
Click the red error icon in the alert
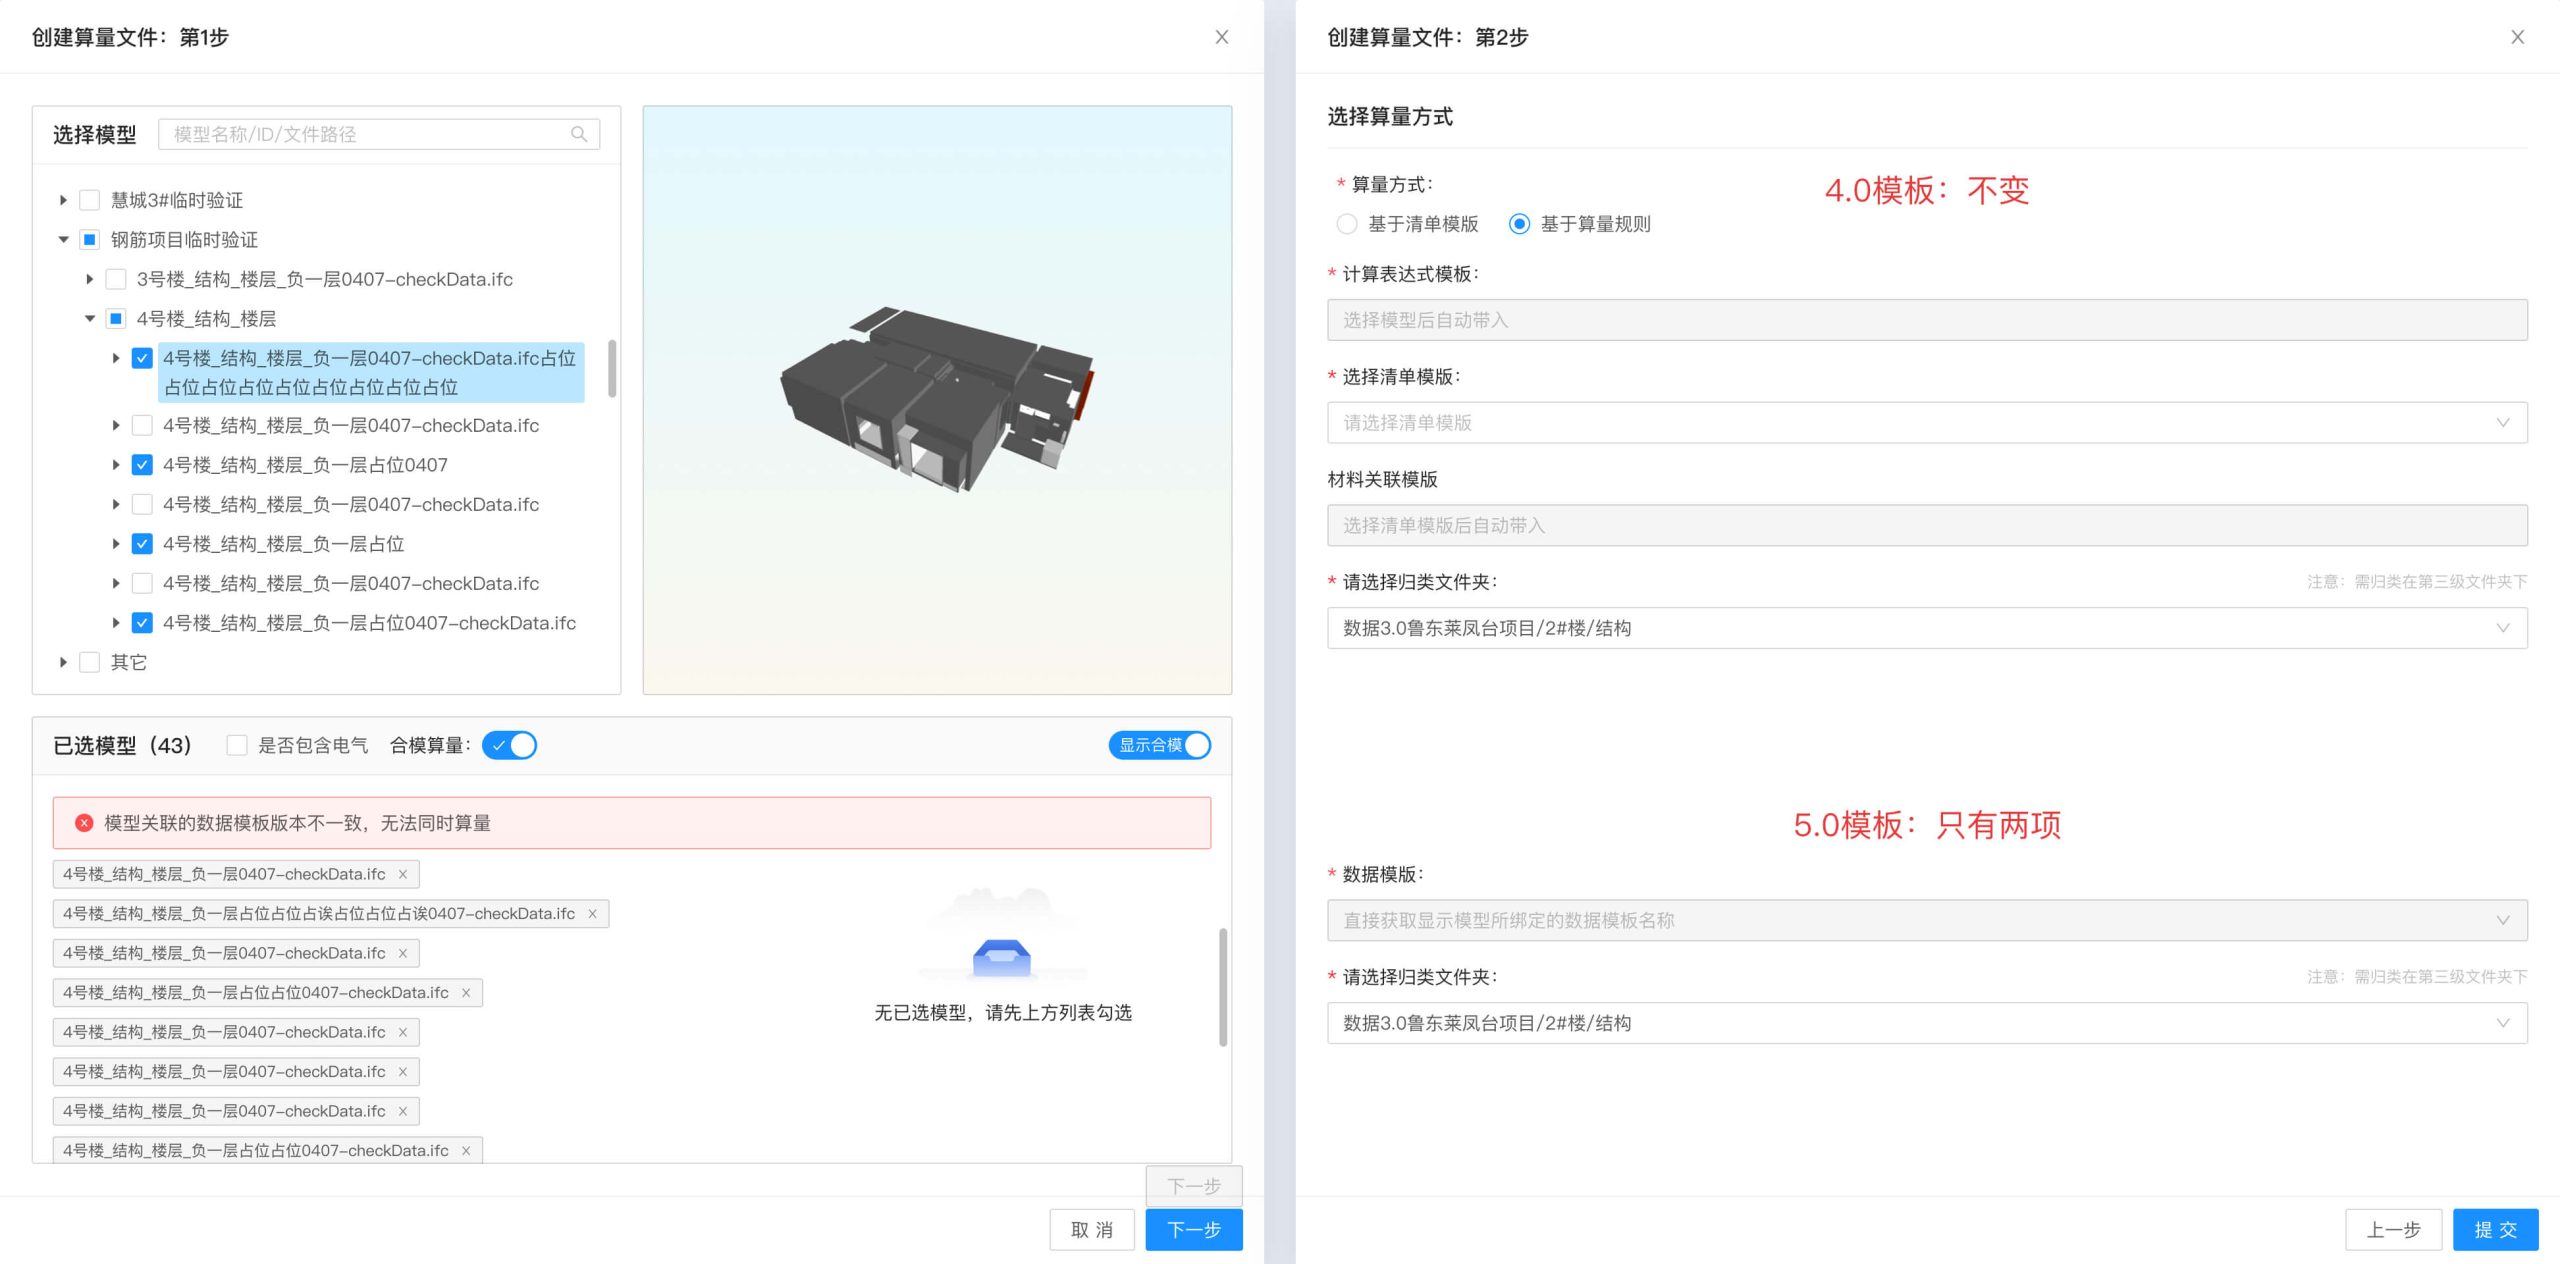click(84, 823)
